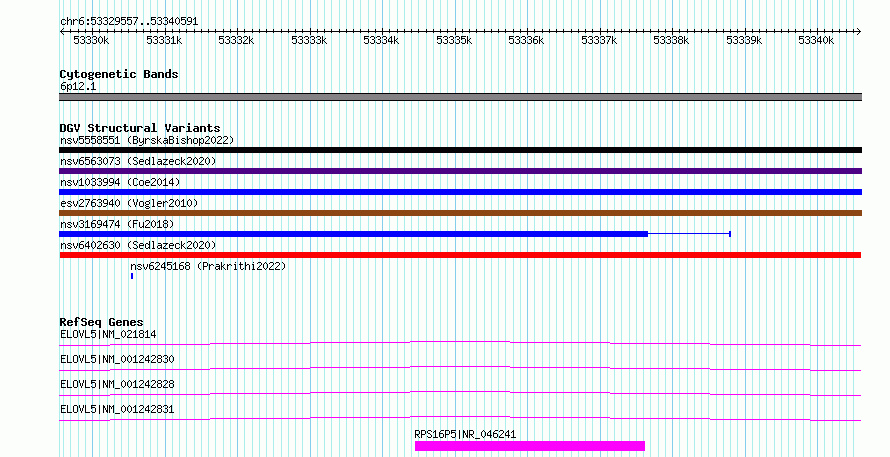Viewport: 890px width, 457px height.
Task: Click the ELOVL5|NM_021814 transcript label
Action: pyautogui.click(x=108, y=334)
